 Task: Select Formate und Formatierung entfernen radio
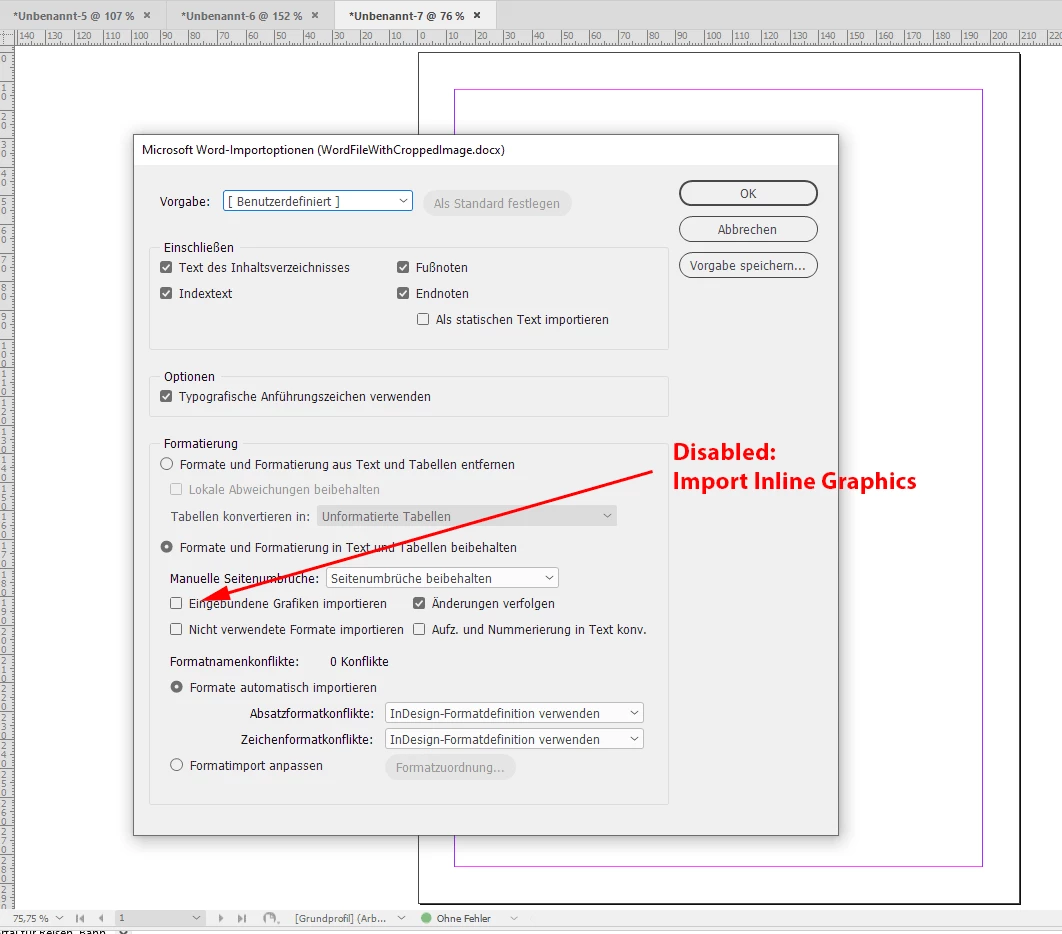point(167,464)
